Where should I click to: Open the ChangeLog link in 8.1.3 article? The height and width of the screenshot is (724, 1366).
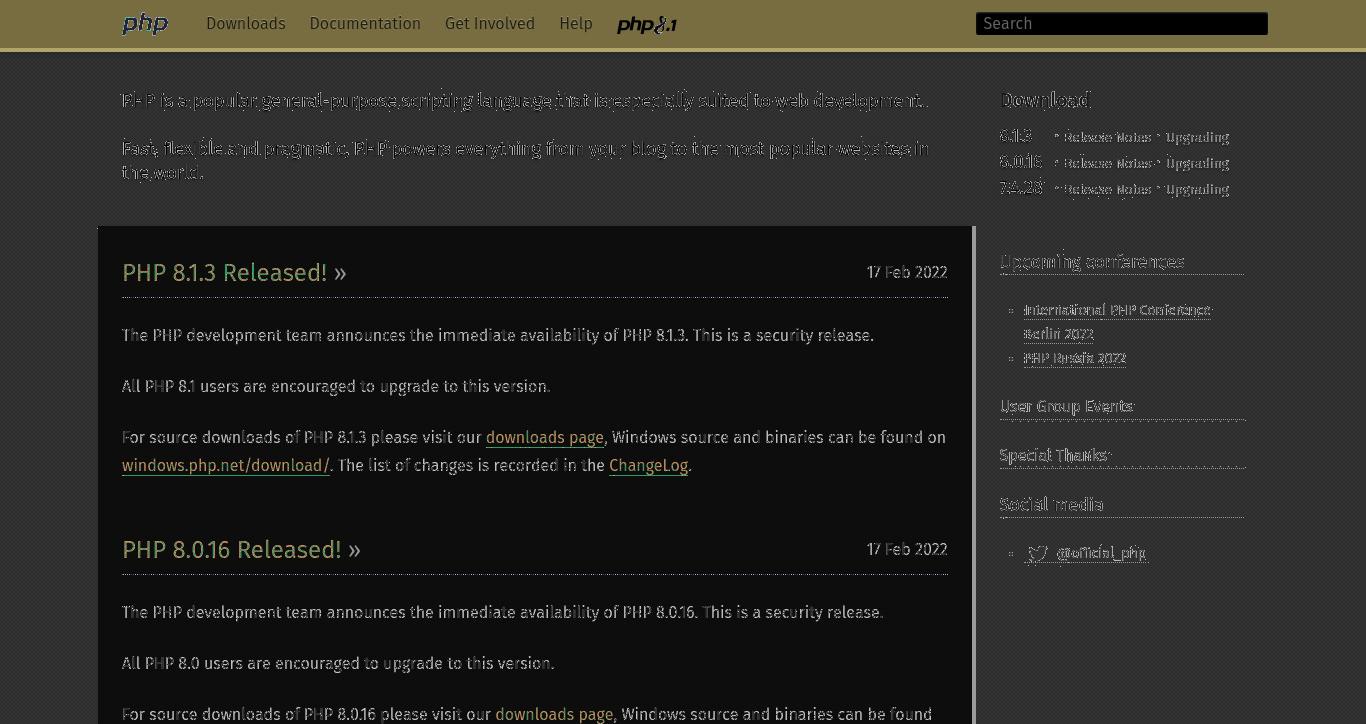pyautogui.click(x=648, y=466)
